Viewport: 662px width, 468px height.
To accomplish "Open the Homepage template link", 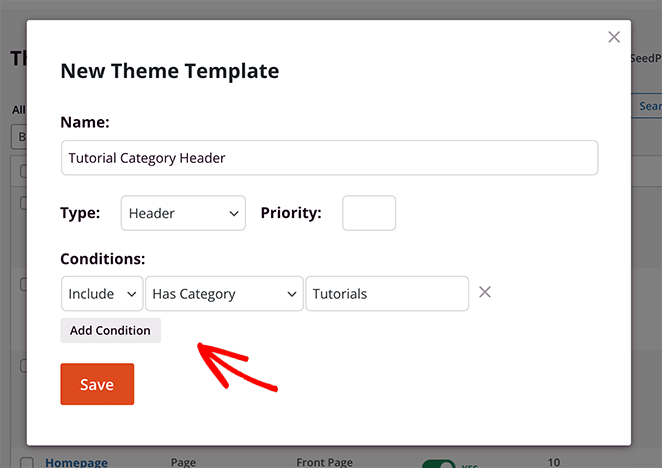I will tap(77, 463).
